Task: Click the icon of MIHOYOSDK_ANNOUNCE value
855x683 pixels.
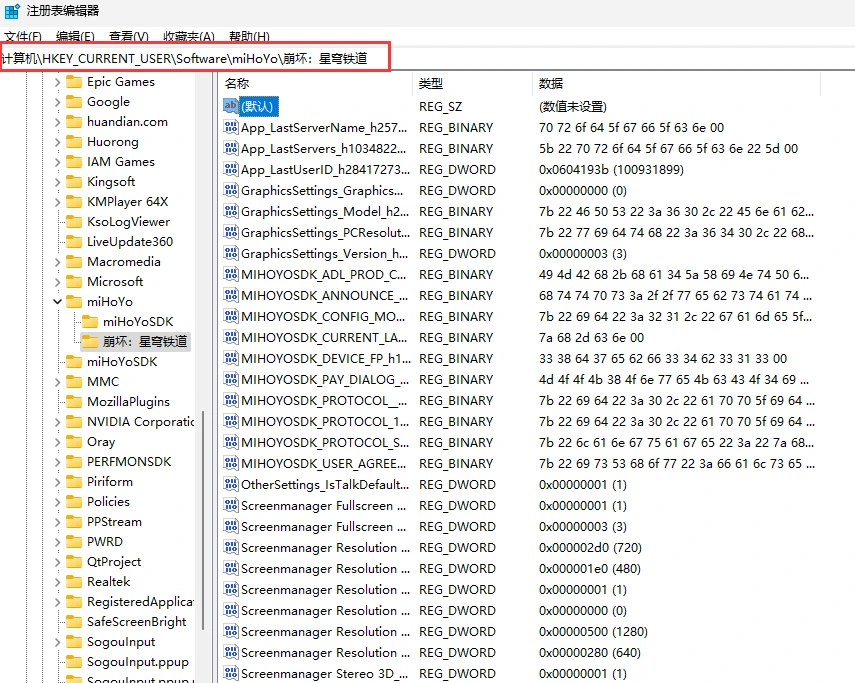Action: (231, 295)
